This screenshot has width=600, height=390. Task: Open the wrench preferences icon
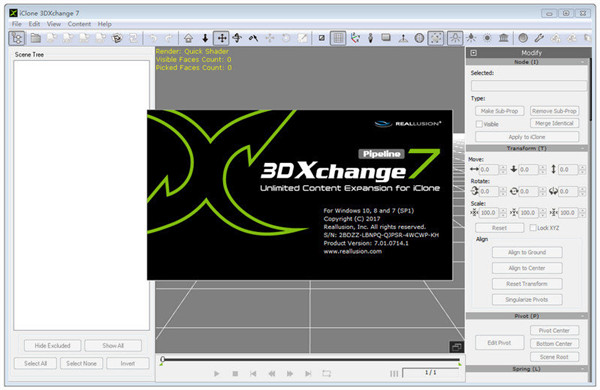point(539,38)
